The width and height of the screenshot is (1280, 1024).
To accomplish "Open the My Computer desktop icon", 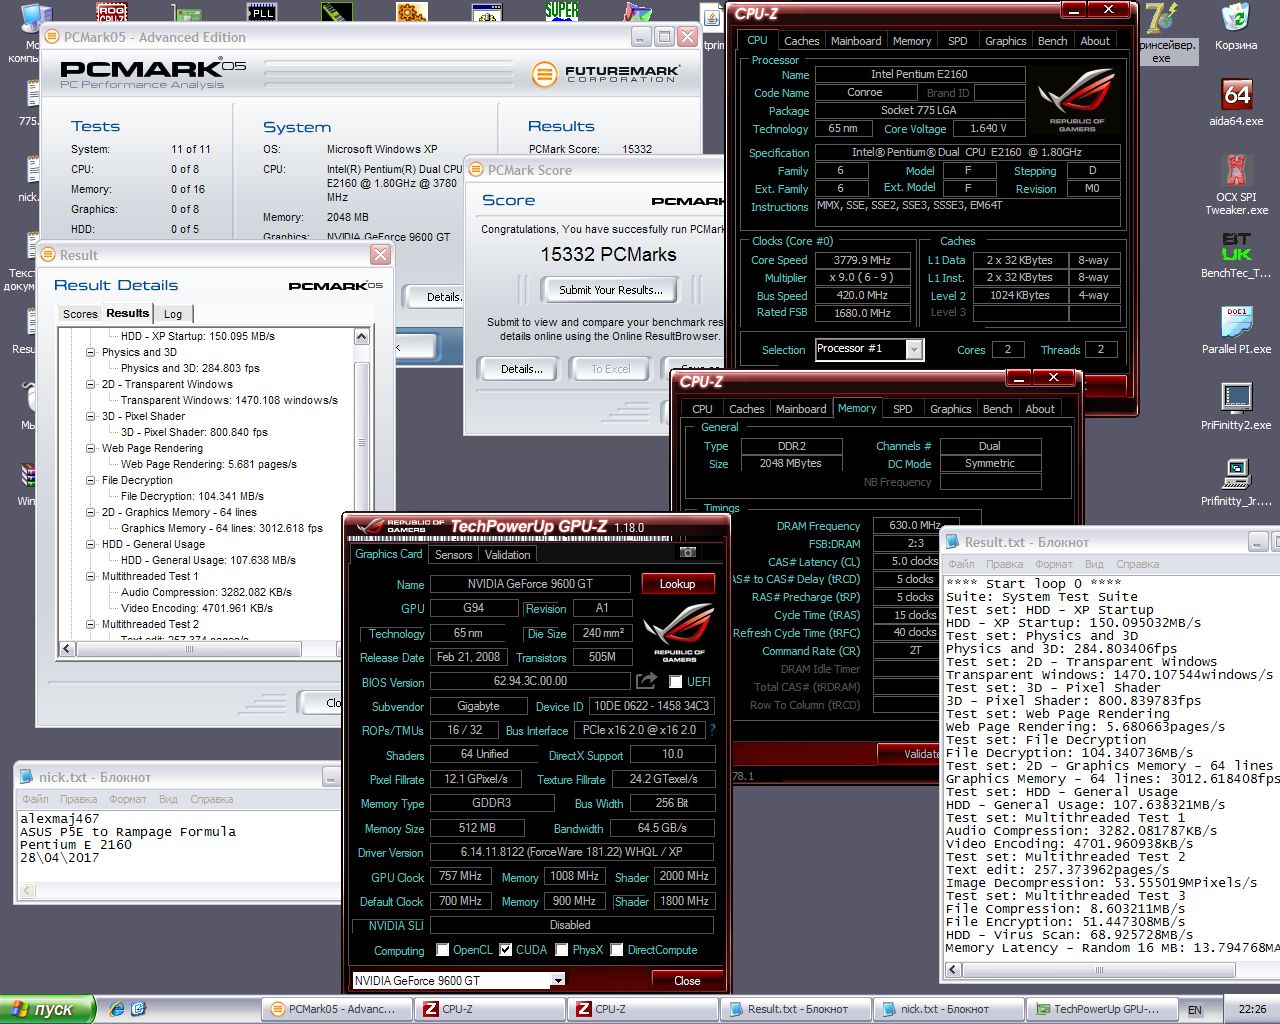I will (34, 18).
